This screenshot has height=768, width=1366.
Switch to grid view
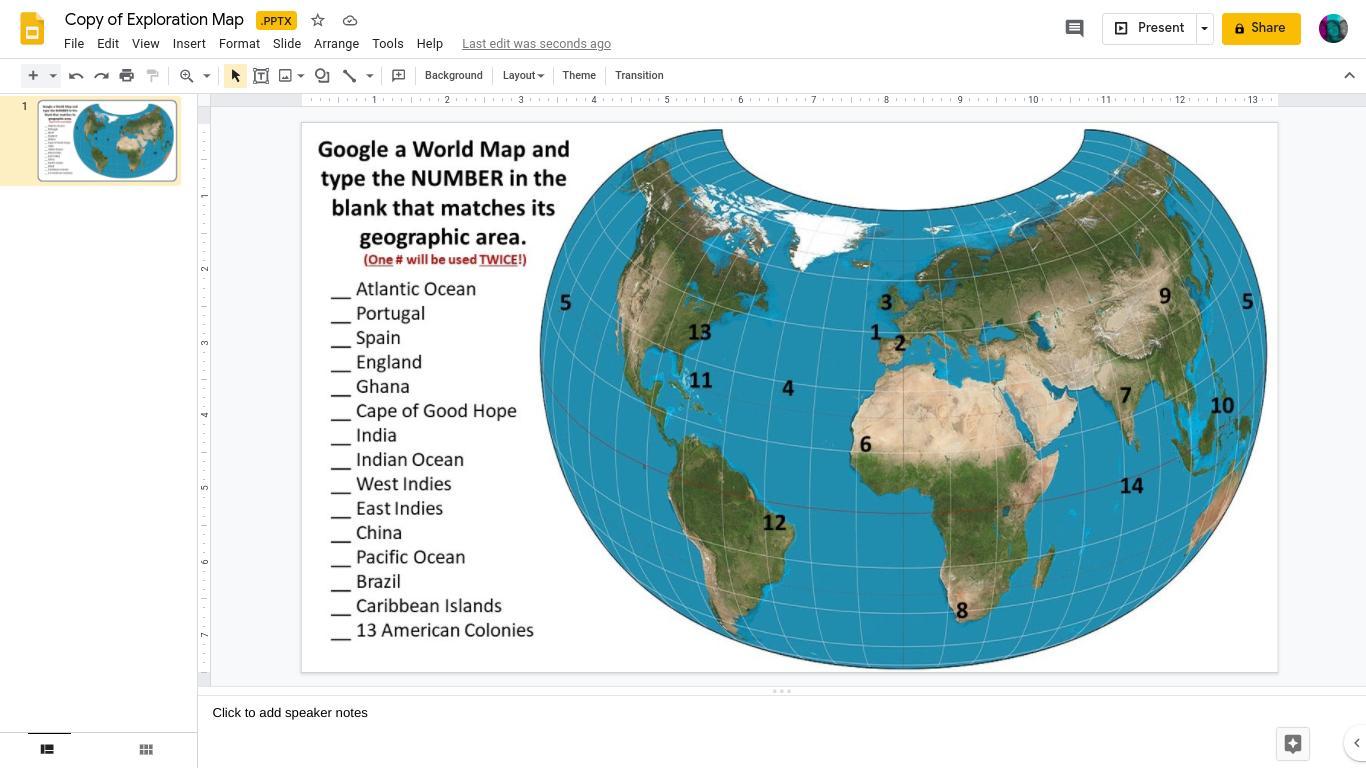[x=146, y=749]
